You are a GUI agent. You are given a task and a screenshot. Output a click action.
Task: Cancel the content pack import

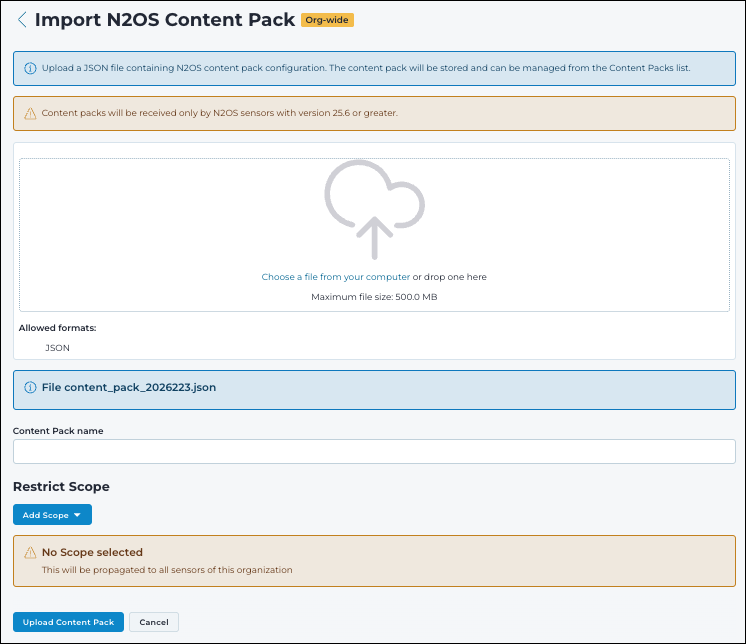coord(154,622)
